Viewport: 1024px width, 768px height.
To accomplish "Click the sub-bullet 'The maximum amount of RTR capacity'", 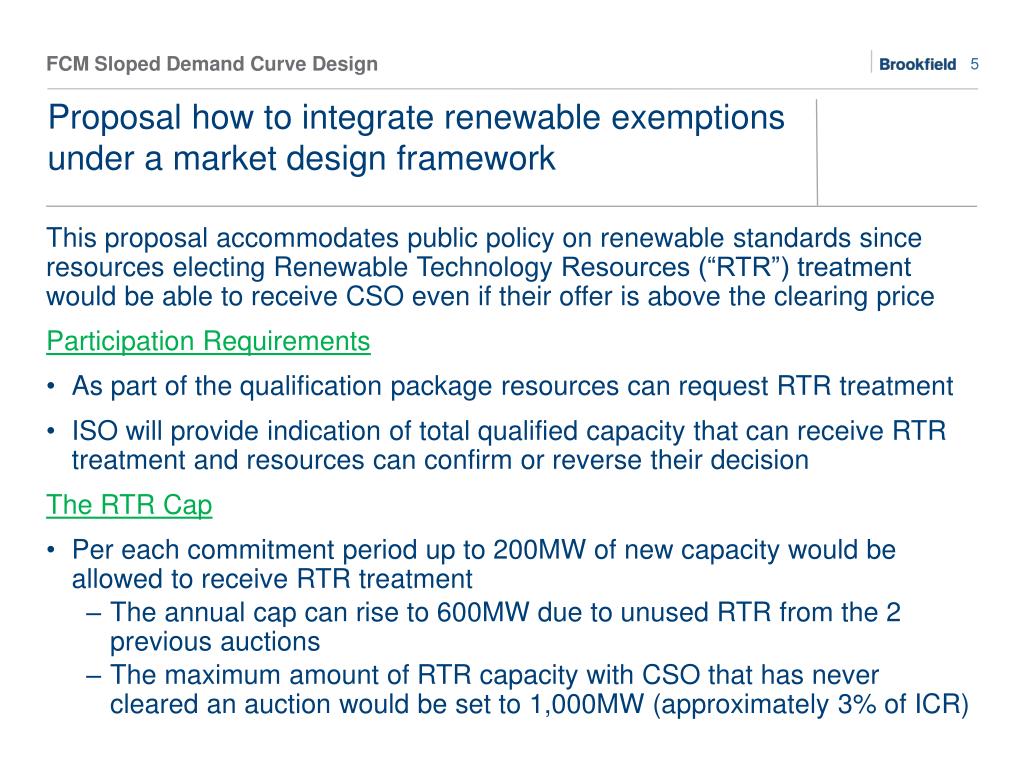I will [539, 689].
